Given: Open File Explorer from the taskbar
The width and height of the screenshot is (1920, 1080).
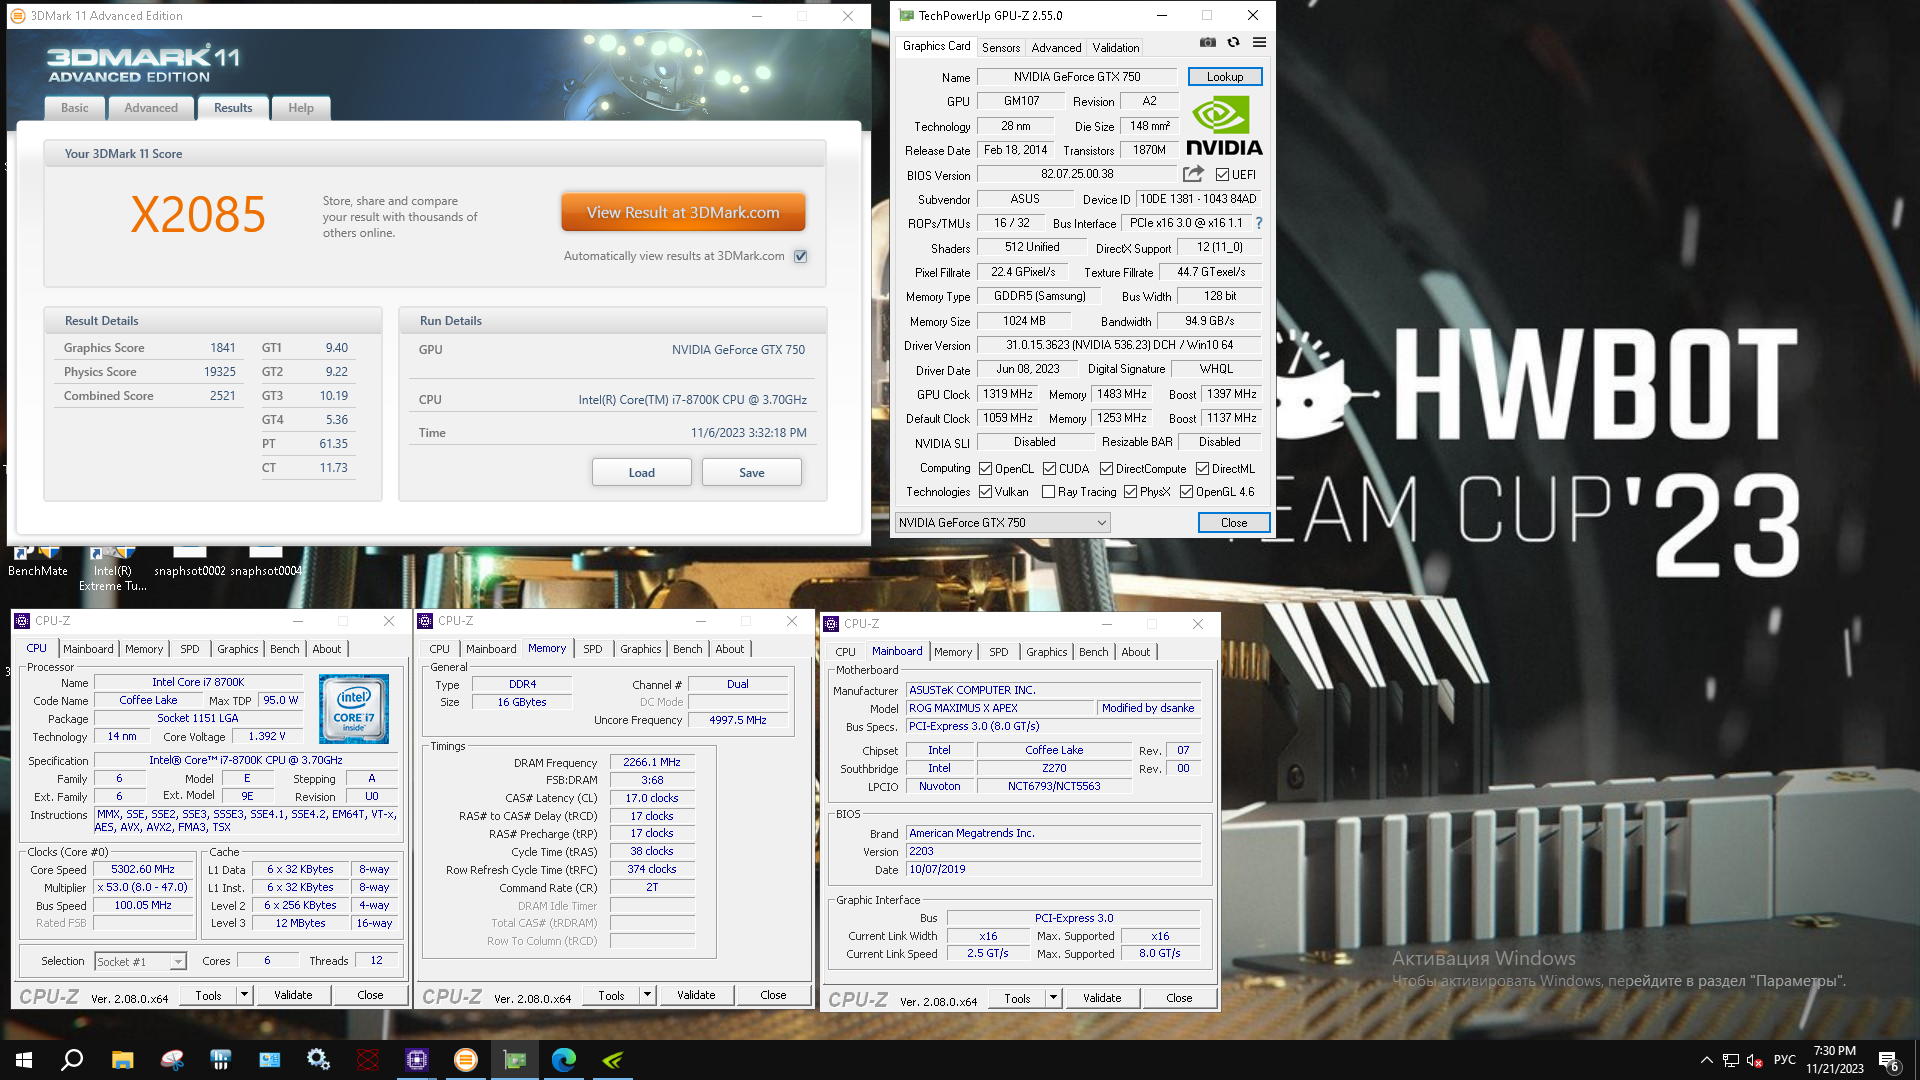Looking at the screenshot, I should tap(122, 1060).
